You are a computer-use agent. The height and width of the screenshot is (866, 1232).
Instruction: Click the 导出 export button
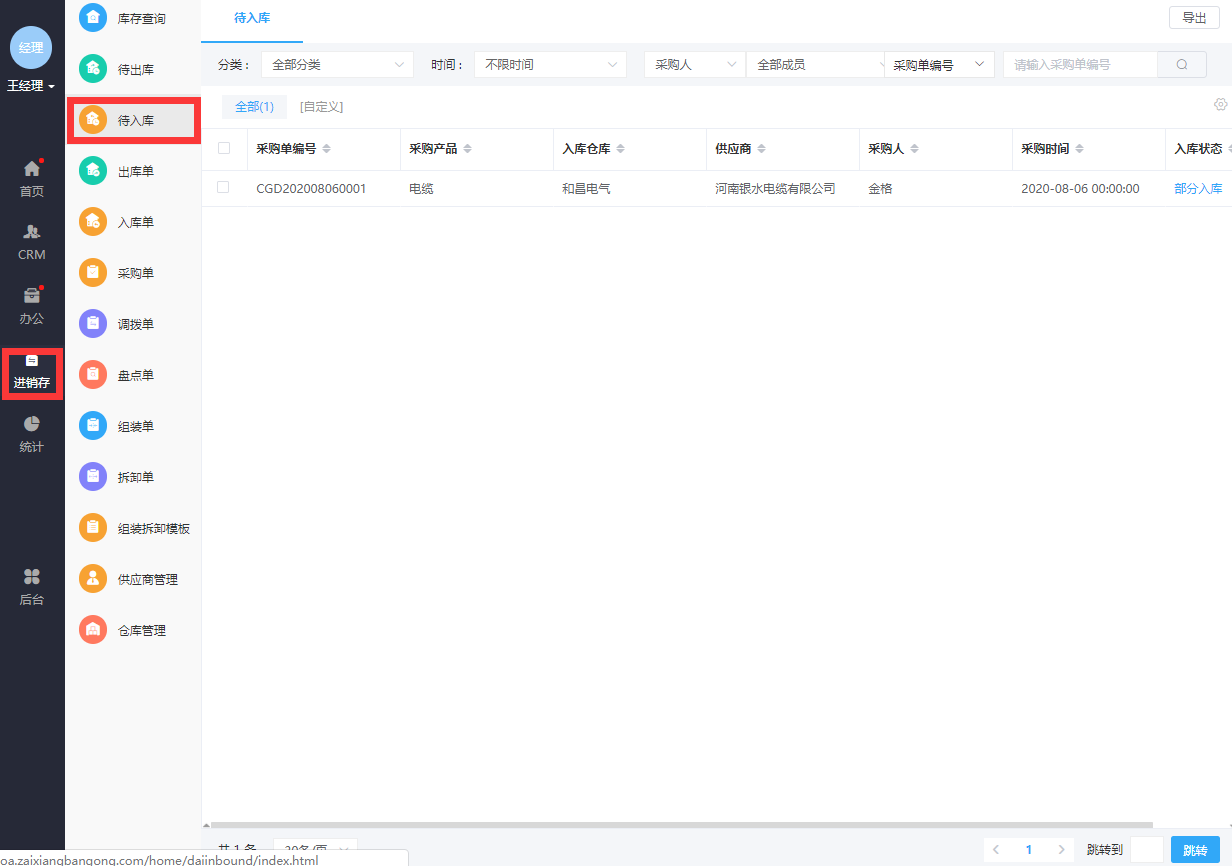[x=1194, y=17]
